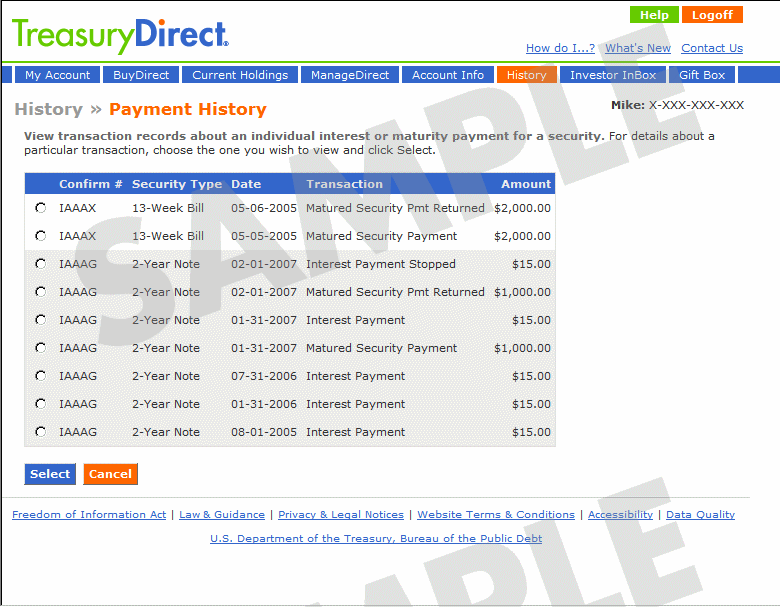Open the Law & Guidance link

(222, 514)
